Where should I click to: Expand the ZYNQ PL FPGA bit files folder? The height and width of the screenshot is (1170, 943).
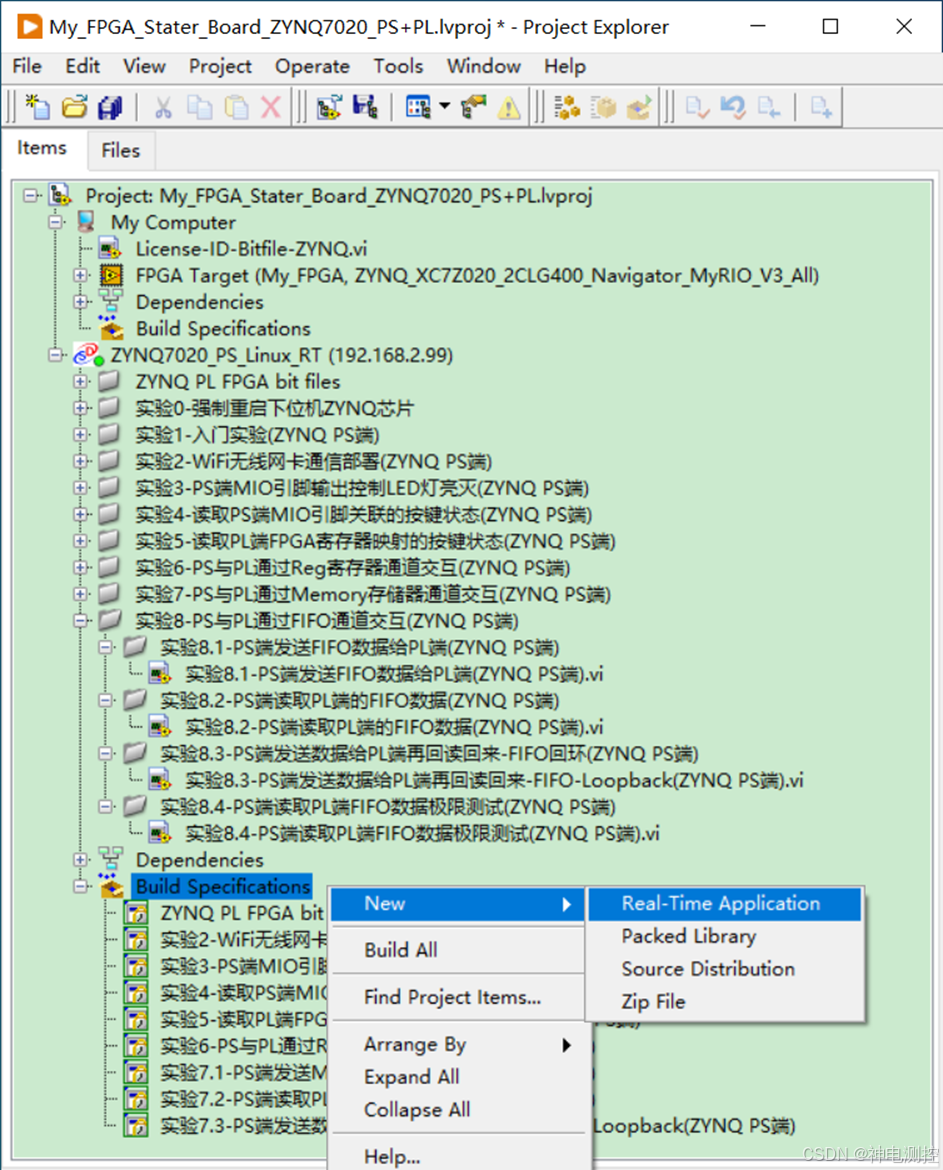coord(80,381)
